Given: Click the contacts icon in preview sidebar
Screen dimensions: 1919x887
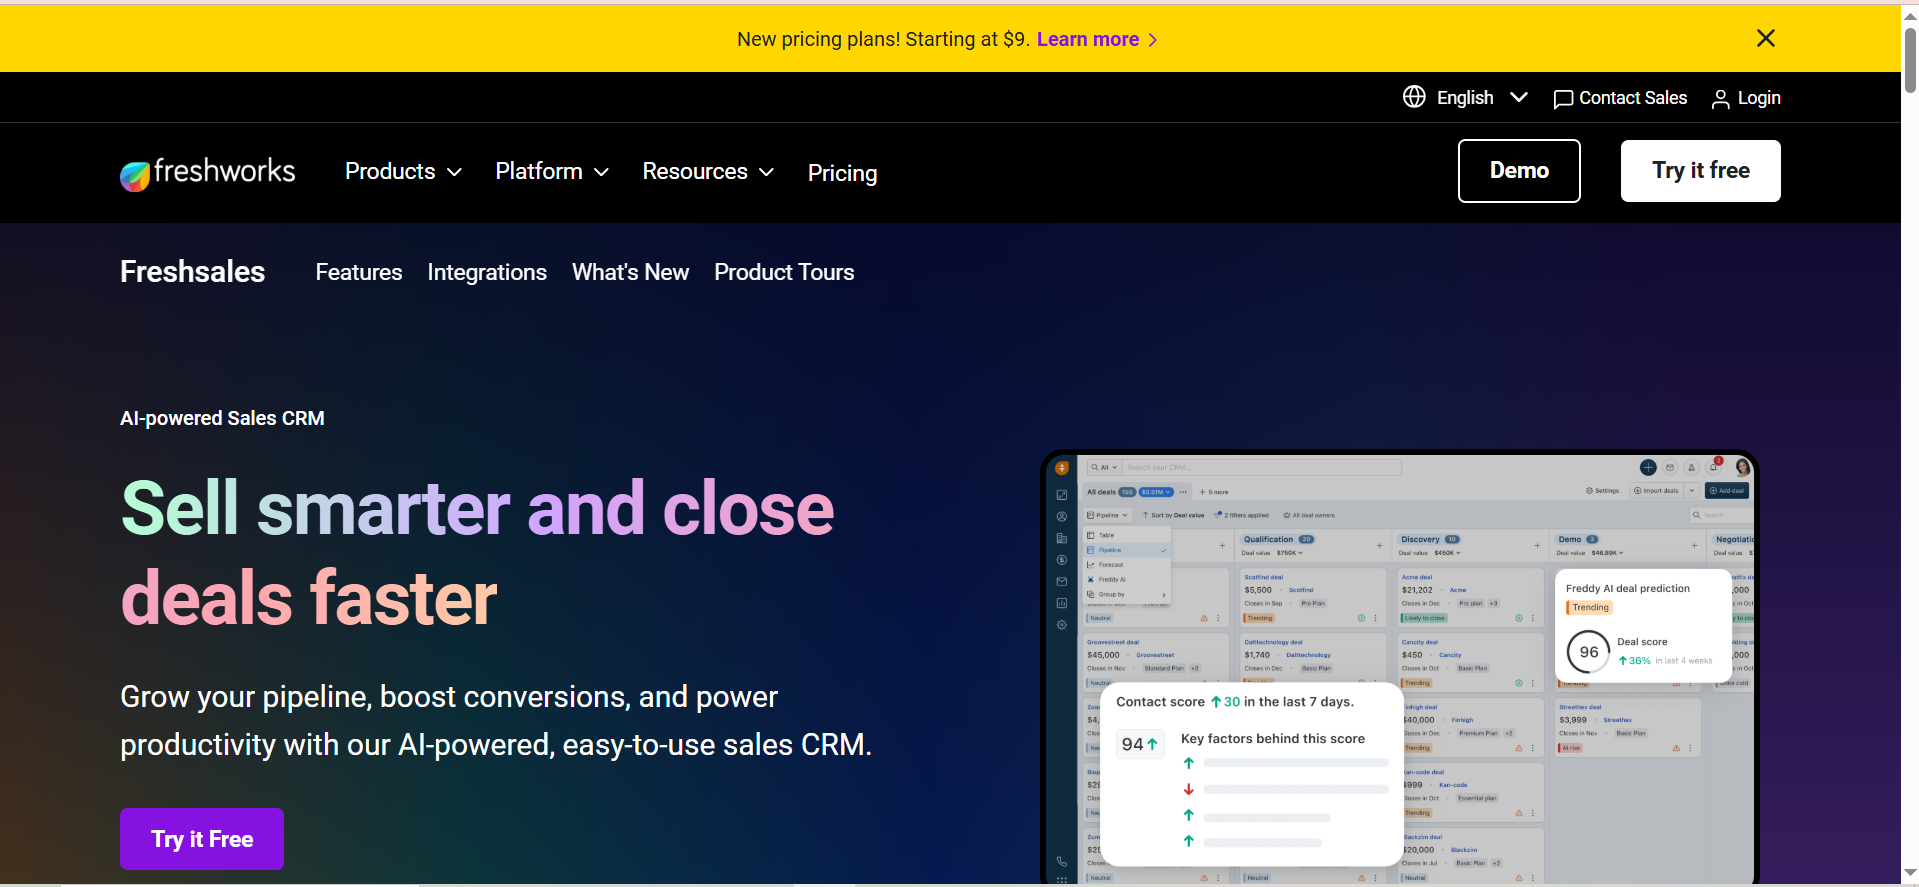Looking at the screenshot, I should point(1062,517).
